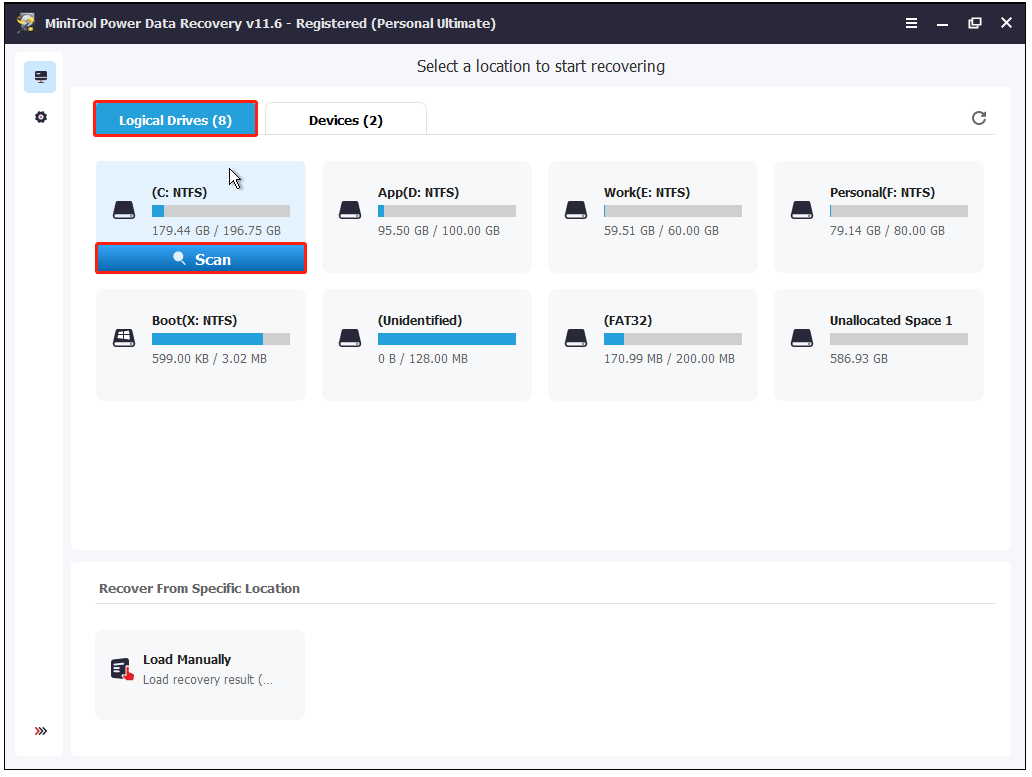Screen dimensions: 1032x777
Task: Click 'Recover From Specific Location' heading
Action: click(x=199, y=588)
